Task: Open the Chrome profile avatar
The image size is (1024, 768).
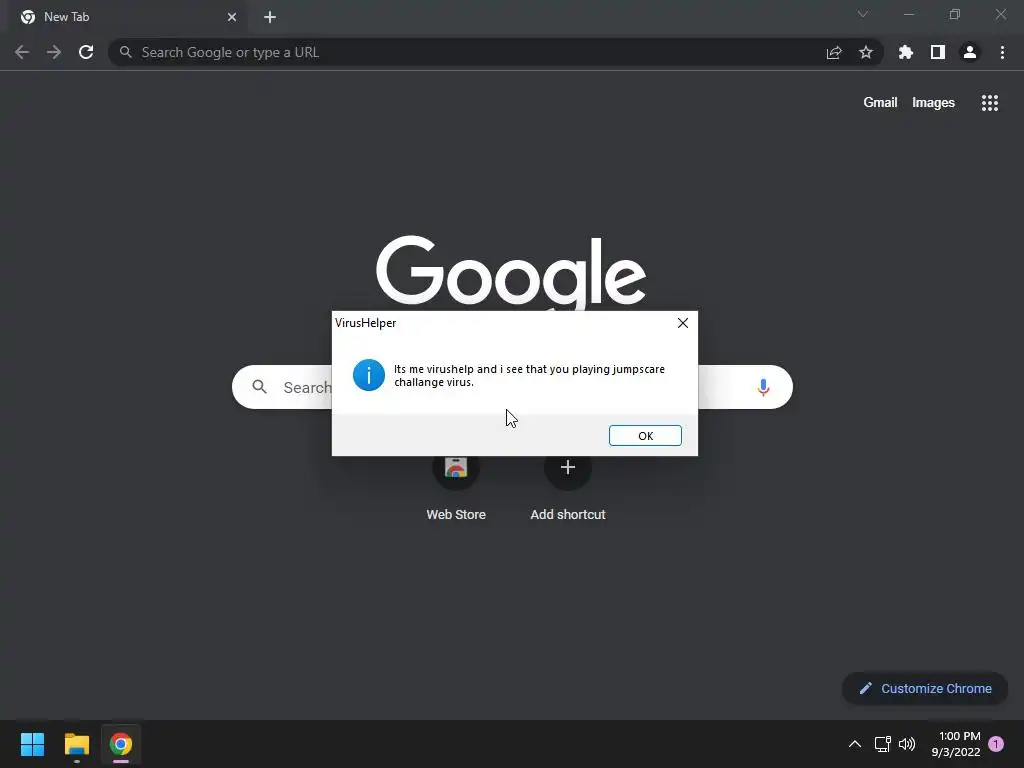Action: [970, 52]
